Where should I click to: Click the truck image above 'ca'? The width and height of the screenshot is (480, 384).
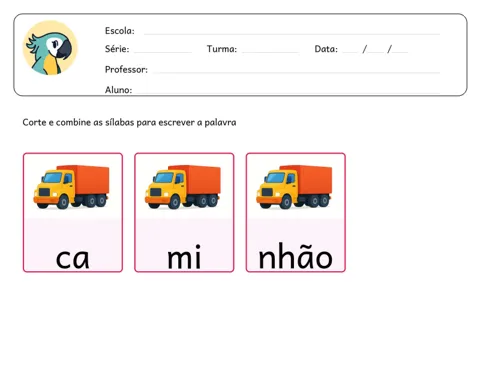[x=71, y=187]
